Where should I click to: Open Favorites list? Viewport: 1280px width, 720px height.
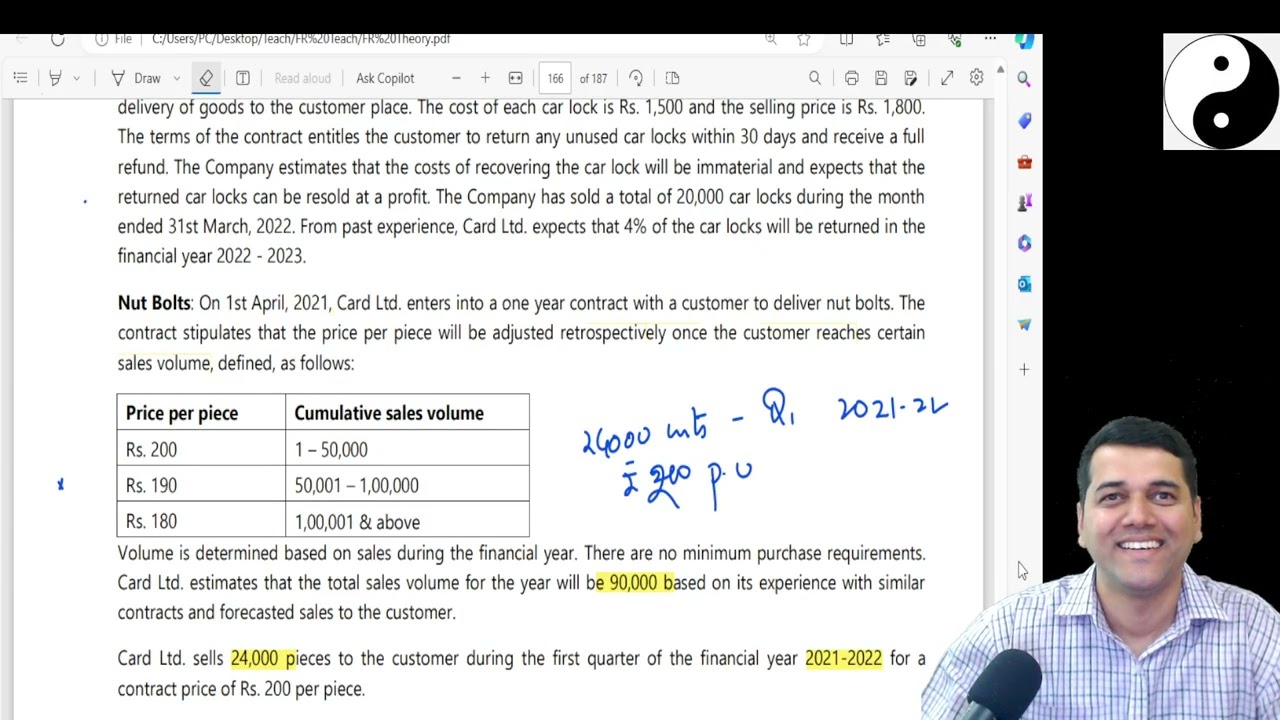click(x=883, y=39)
